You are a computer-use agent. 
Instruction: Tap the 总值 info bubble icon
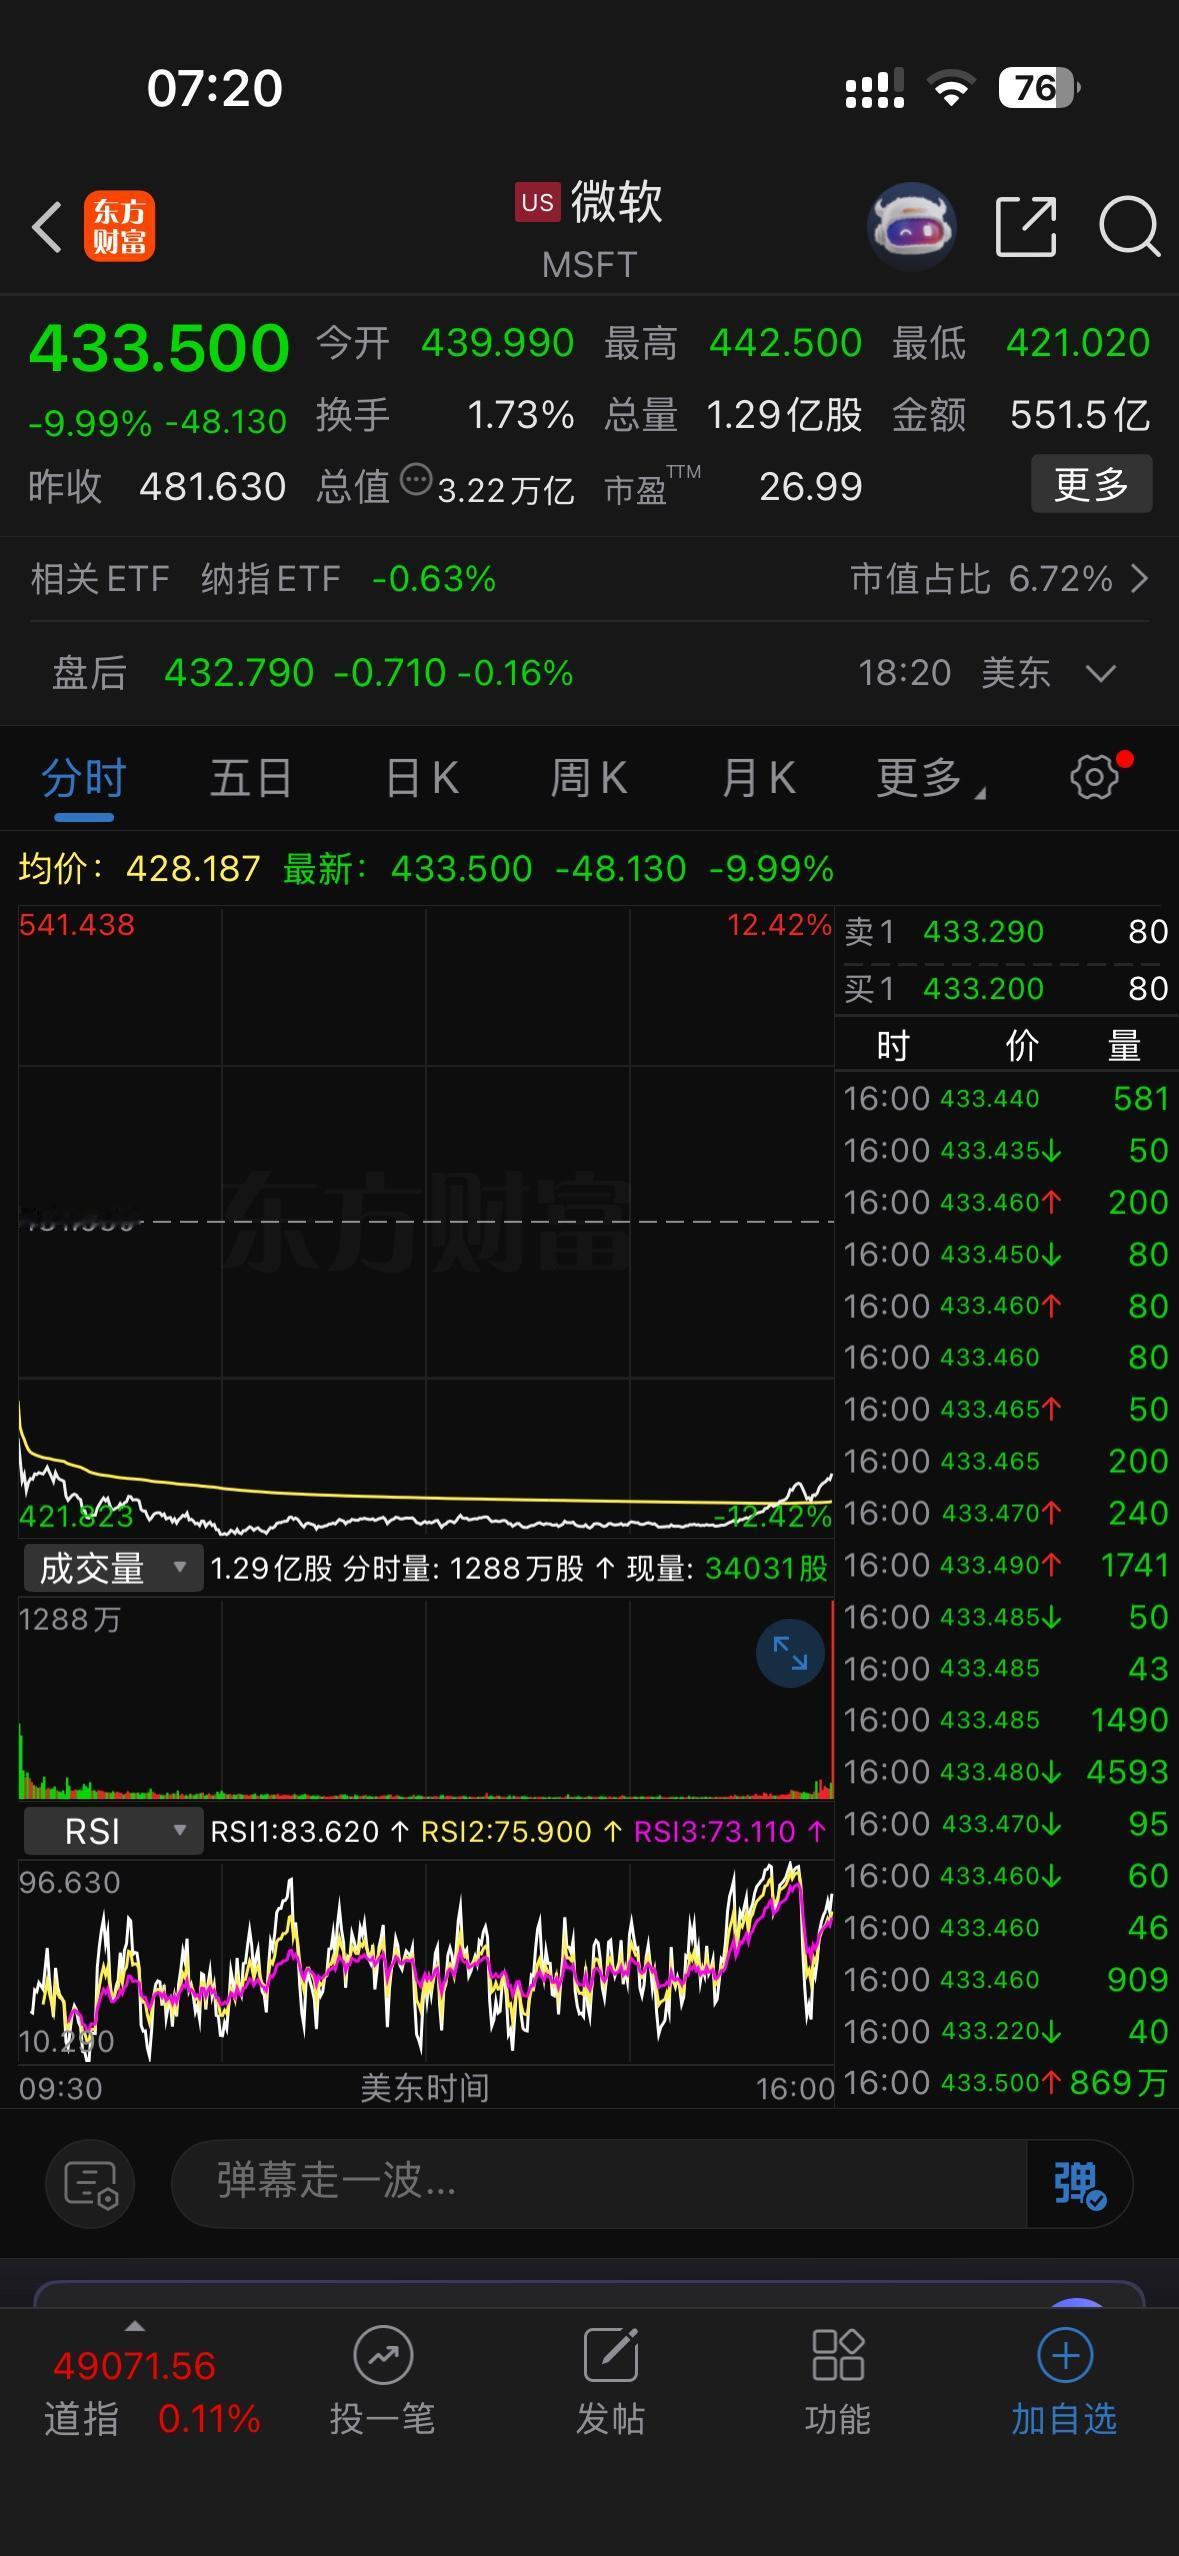pos(416,480)
